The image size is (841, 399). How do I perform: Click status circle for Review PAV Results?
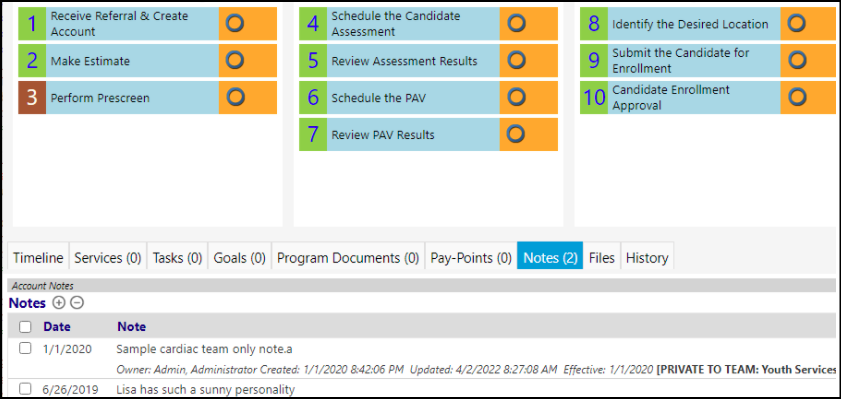click(516, 134)
